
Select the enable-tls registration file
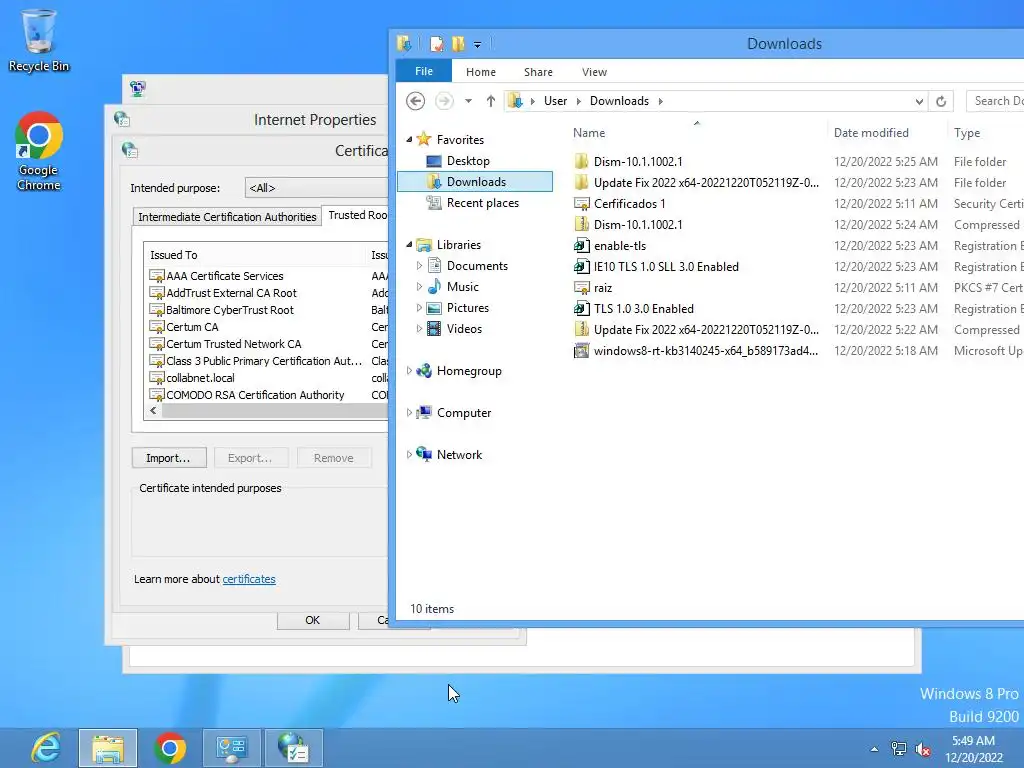619,246
